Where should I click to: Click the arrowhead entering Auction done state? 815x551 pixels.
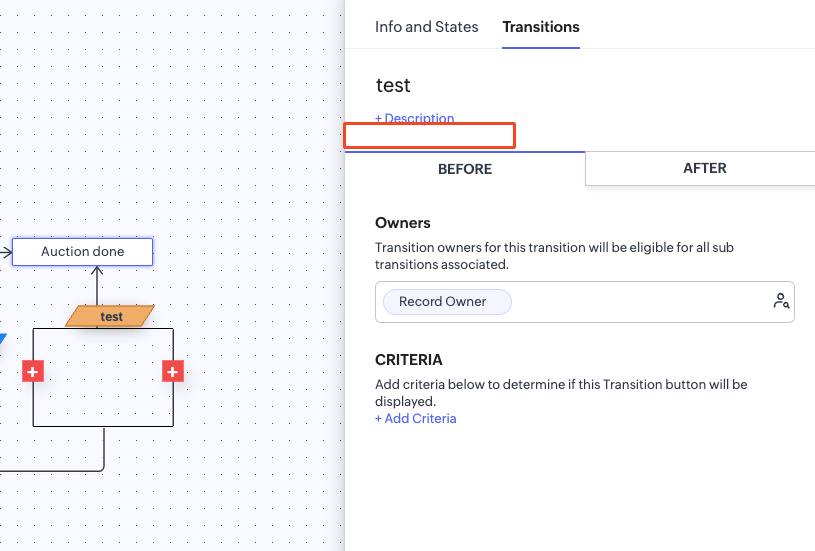click(6, 252)
